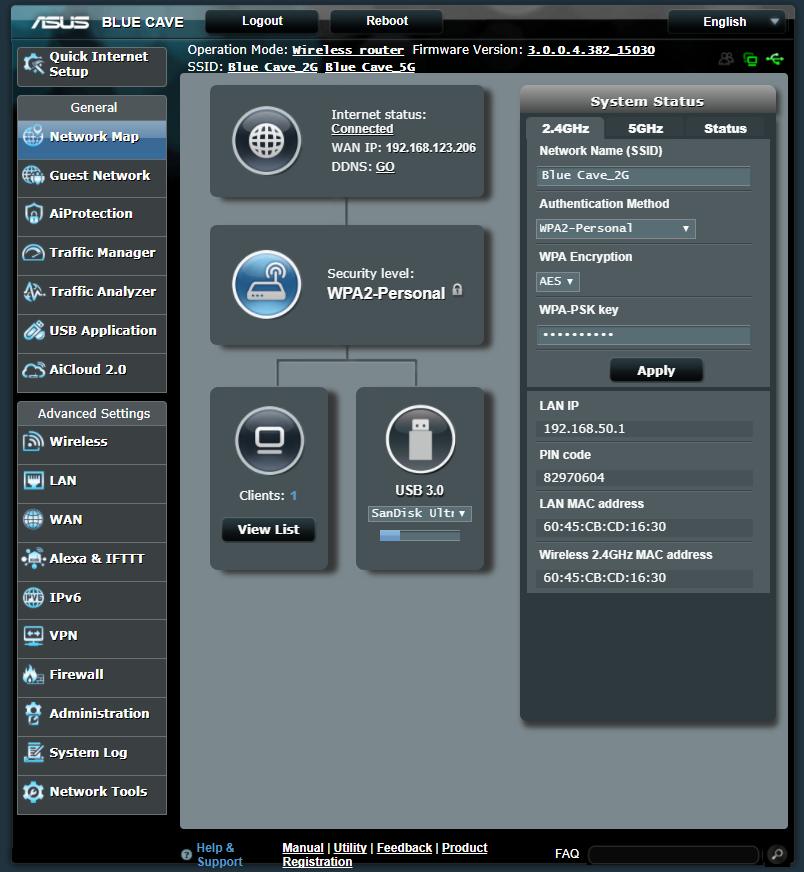Click the Apply button in System Status

[x=656, y=370]
